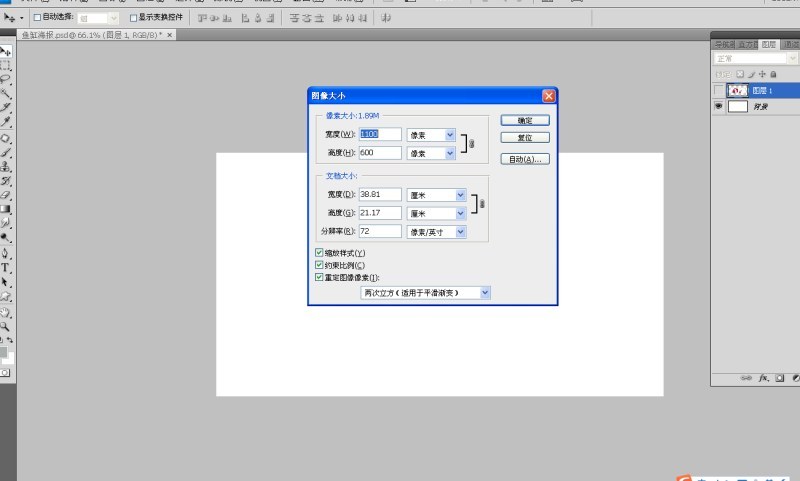The width and height of the screenshot is (800, 481).
Task: Select the Gradient tool
Action: 6,209
